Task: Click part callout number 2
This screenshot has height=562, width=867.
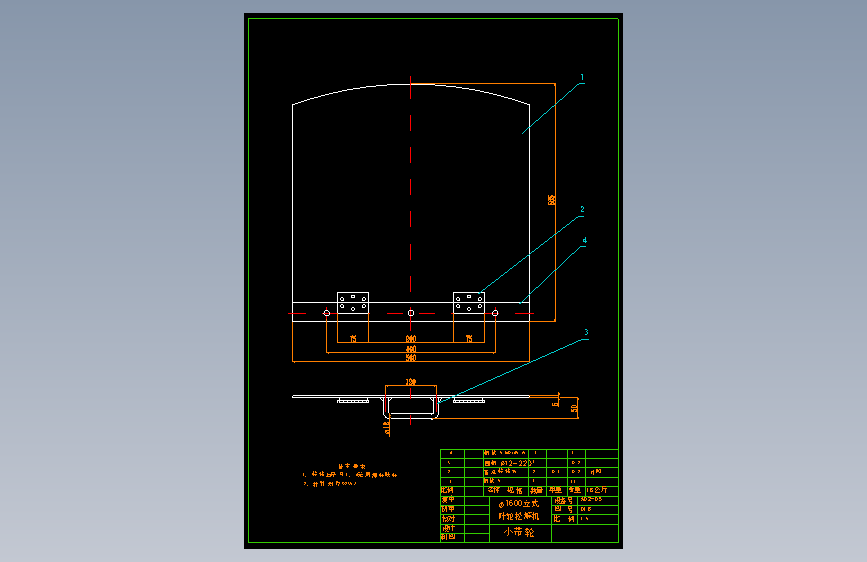Action: click(x=582, y=209)
